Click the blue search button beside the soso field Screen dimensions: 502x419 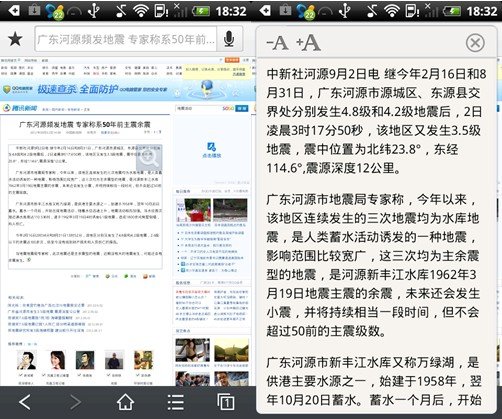point(242,108)
